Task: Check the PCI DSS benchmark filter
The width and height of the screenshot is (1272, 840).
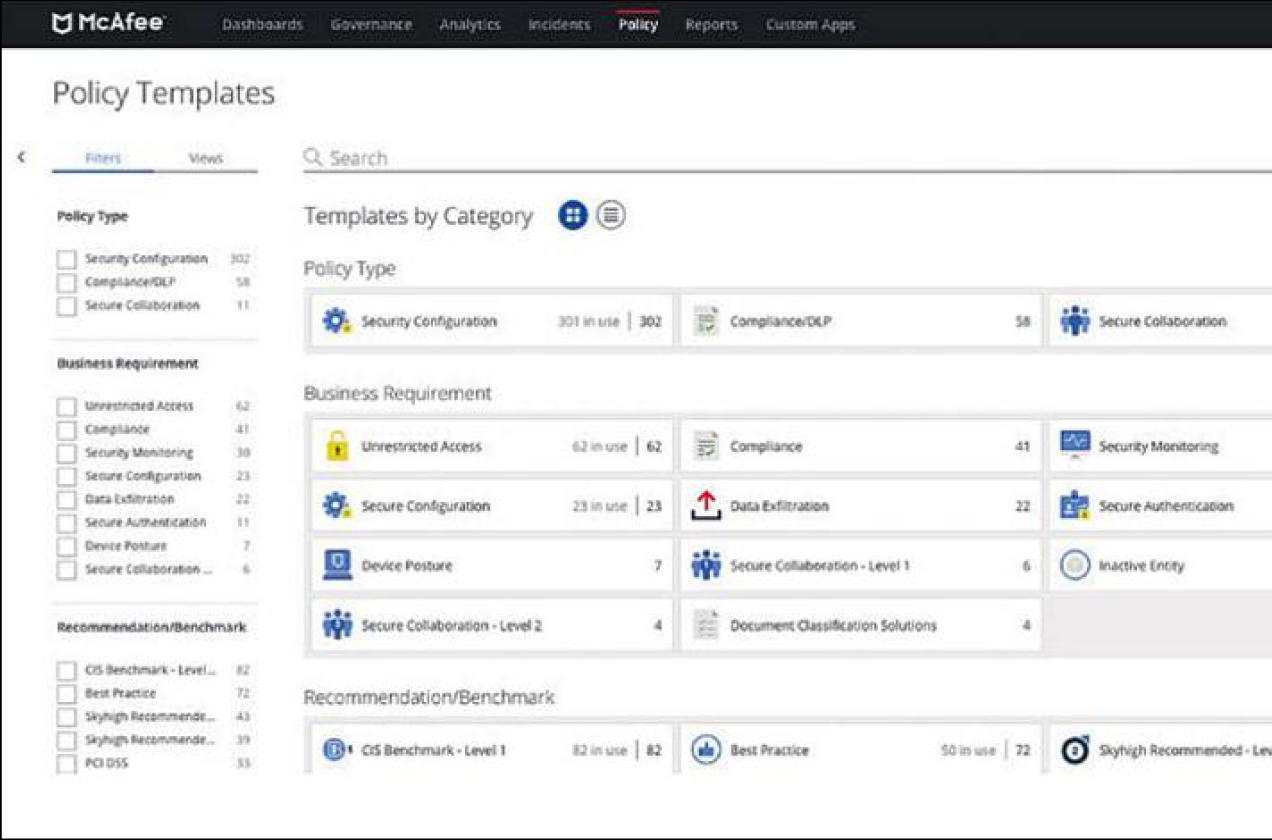Action: 66,764
